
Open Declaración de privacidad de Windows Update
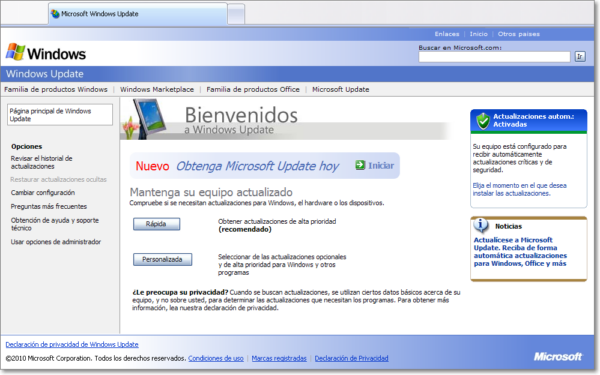72,344
